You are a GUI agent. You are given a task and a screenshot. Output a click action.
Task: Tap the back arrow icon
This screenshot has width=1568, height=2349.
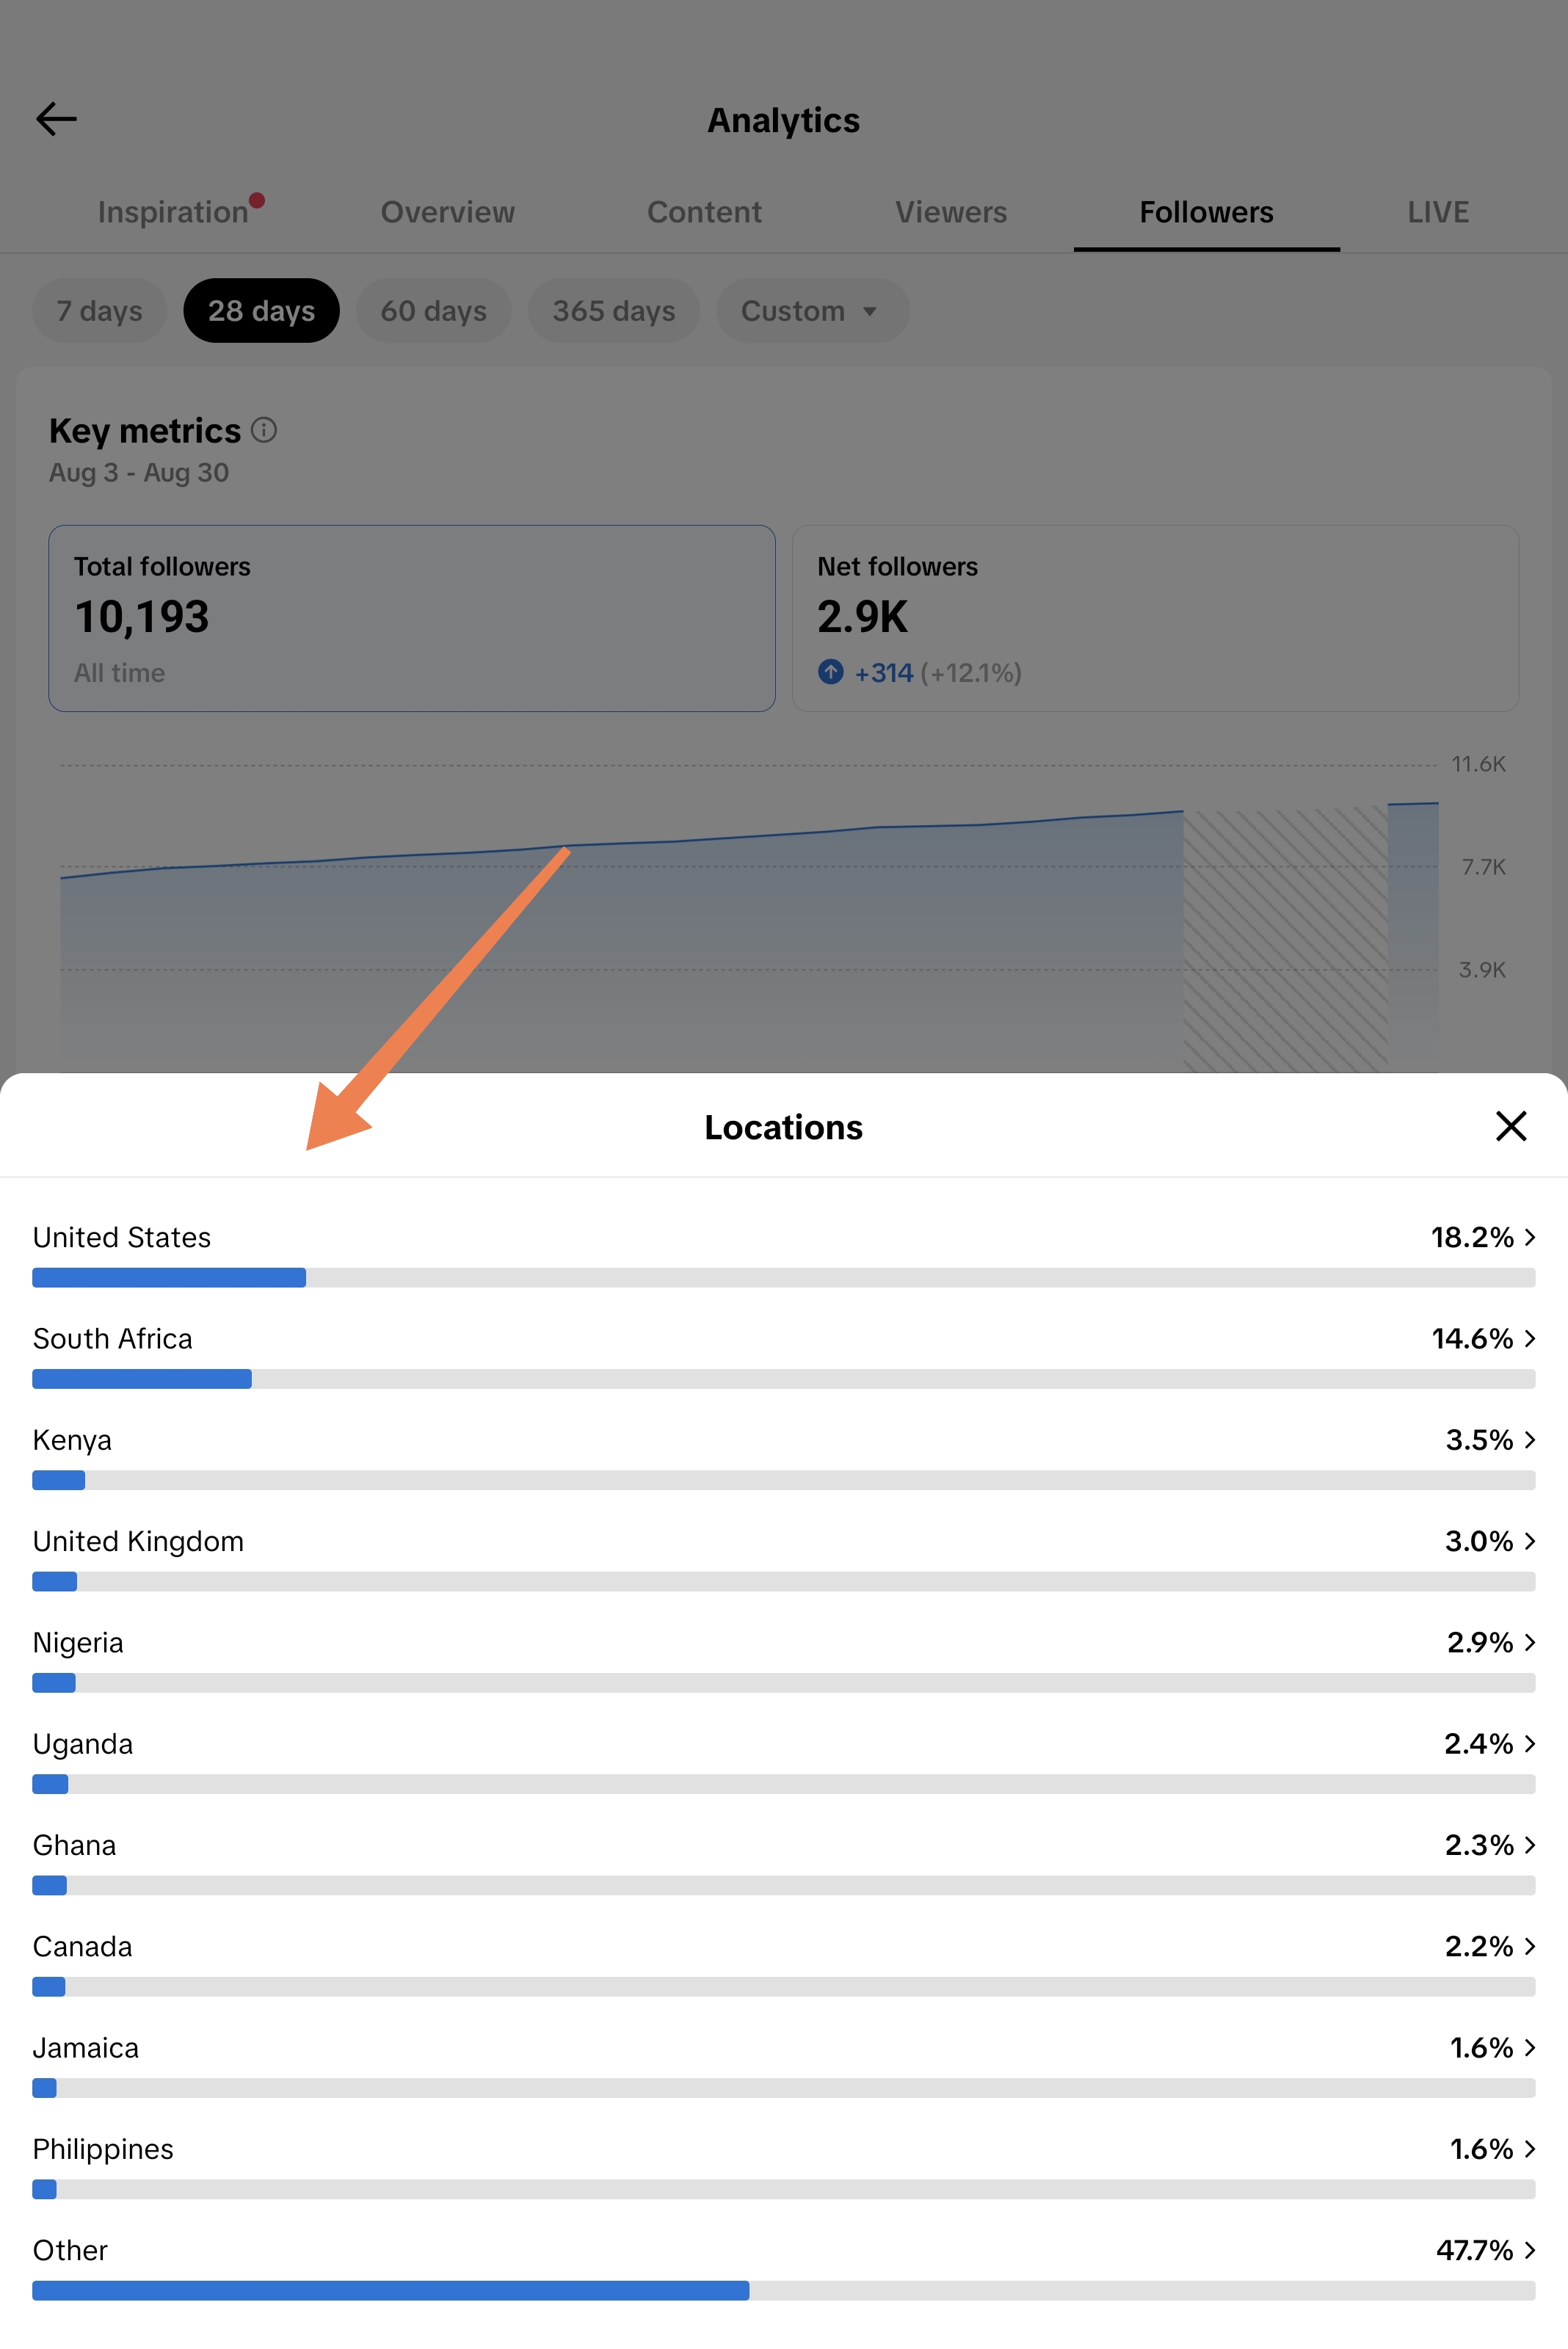click(x=56, y=119)
